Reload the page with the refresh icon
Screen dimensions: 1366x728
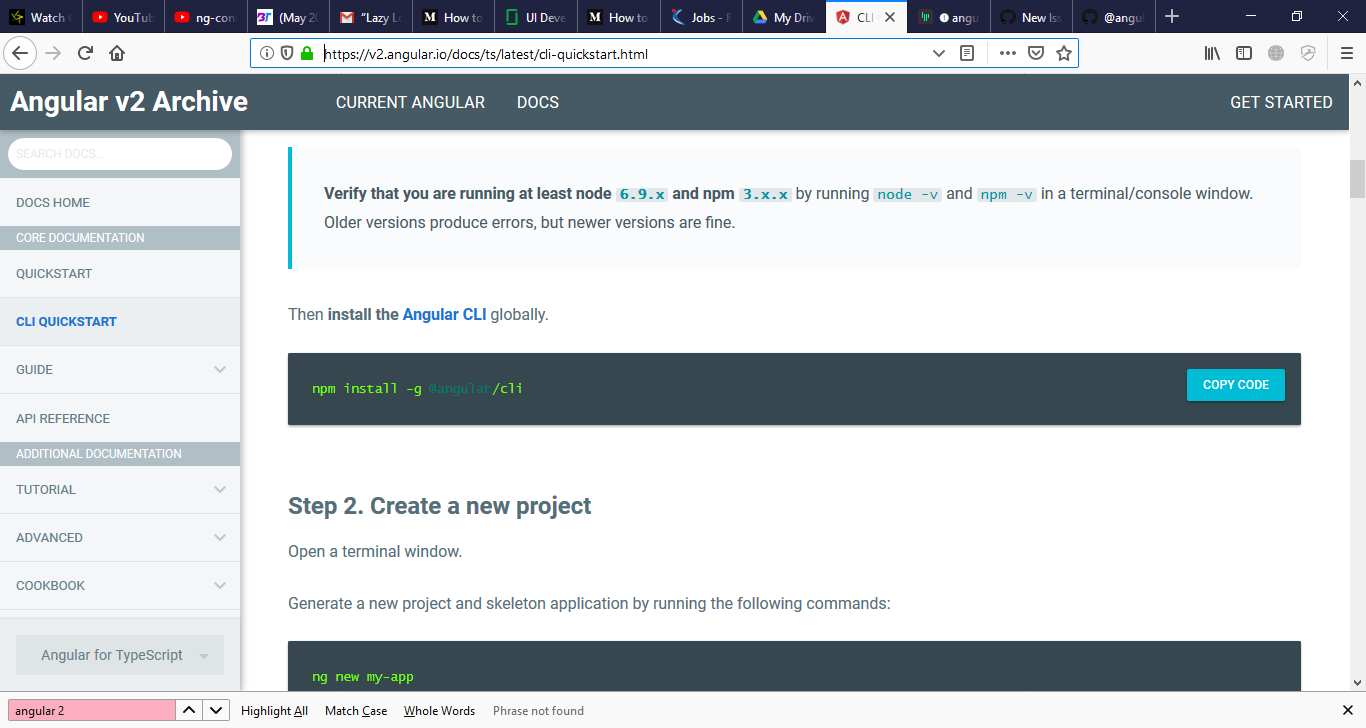point(86,53)
